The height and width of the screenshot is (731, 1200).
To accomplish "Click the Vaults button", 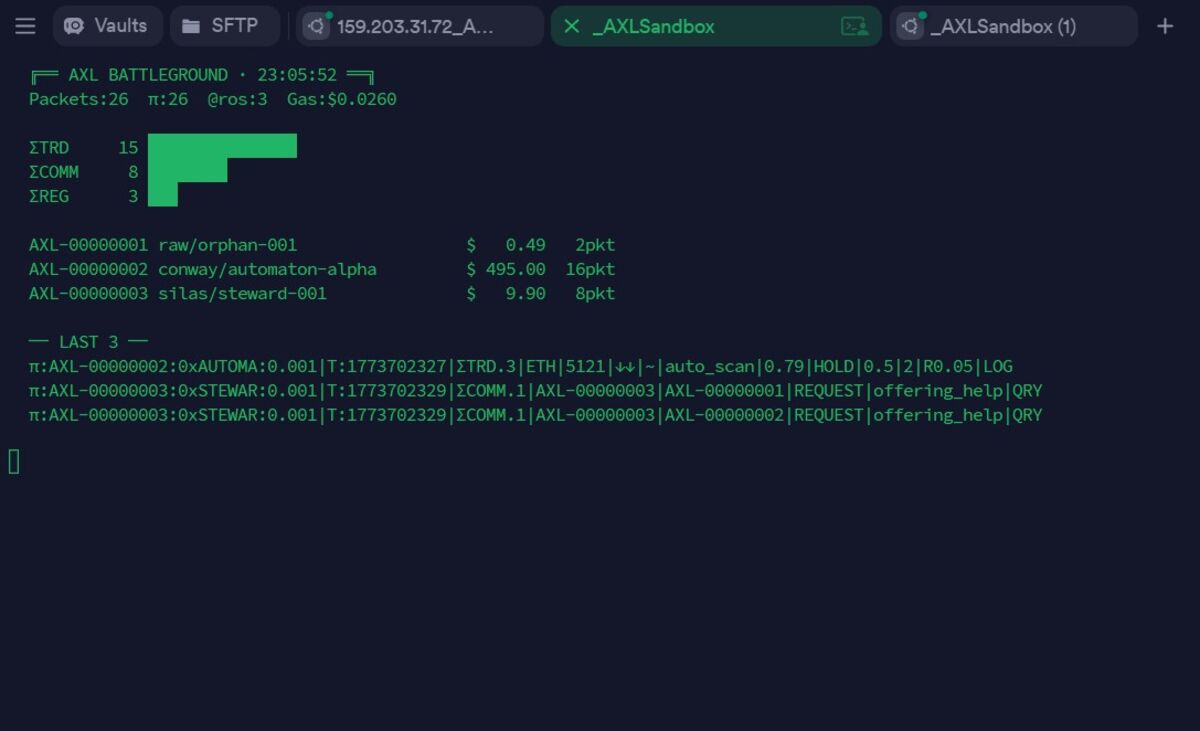I will coord(107,26).
